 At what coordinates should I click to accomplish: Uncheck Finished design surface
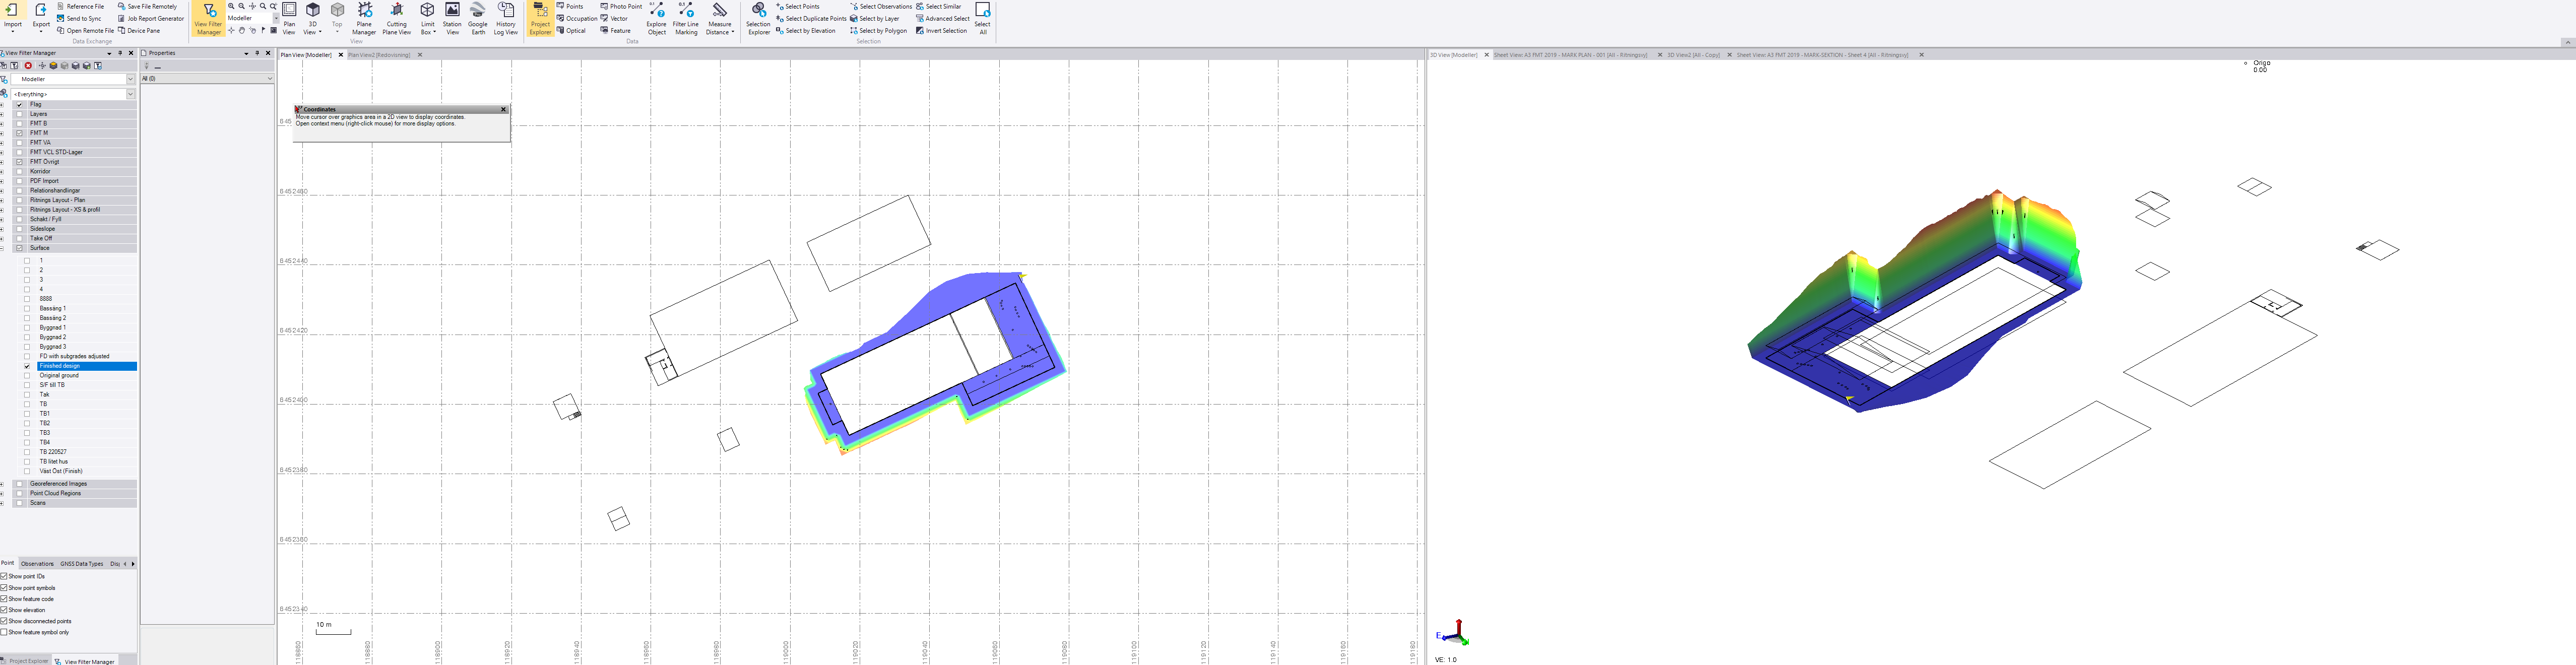[27, 366]
